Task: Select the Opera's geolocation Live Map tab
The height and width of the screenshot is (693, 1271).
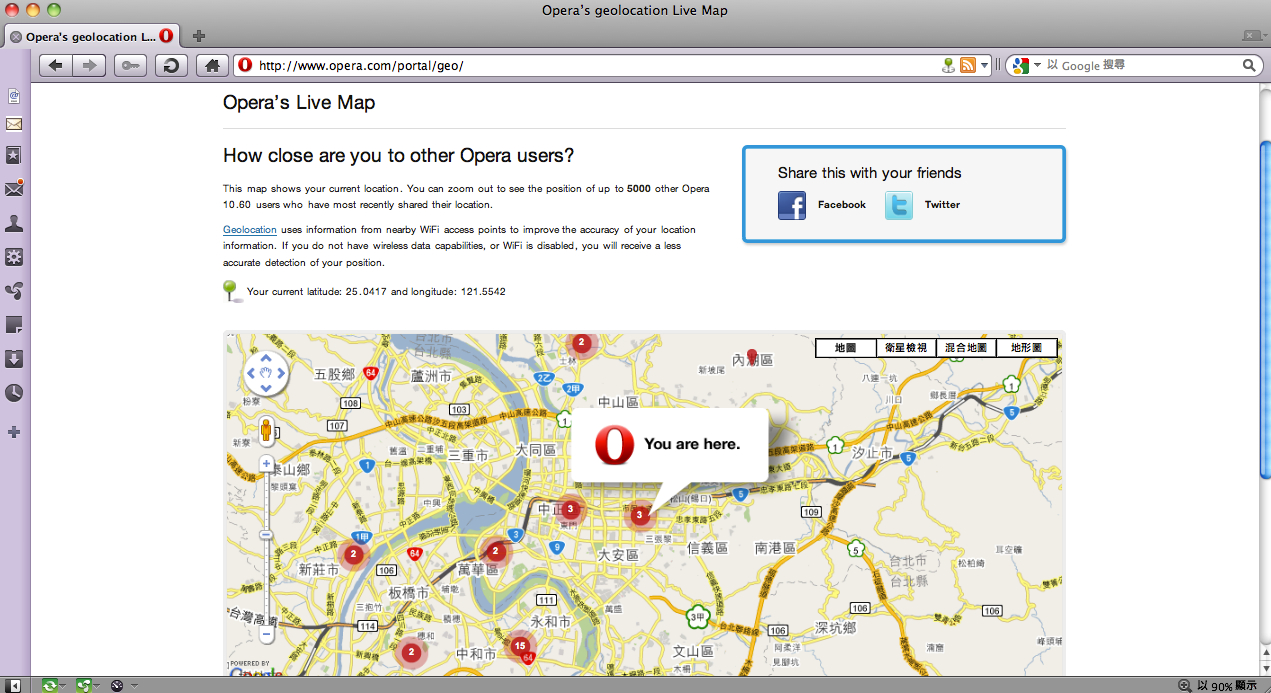Action: point(91,37)
